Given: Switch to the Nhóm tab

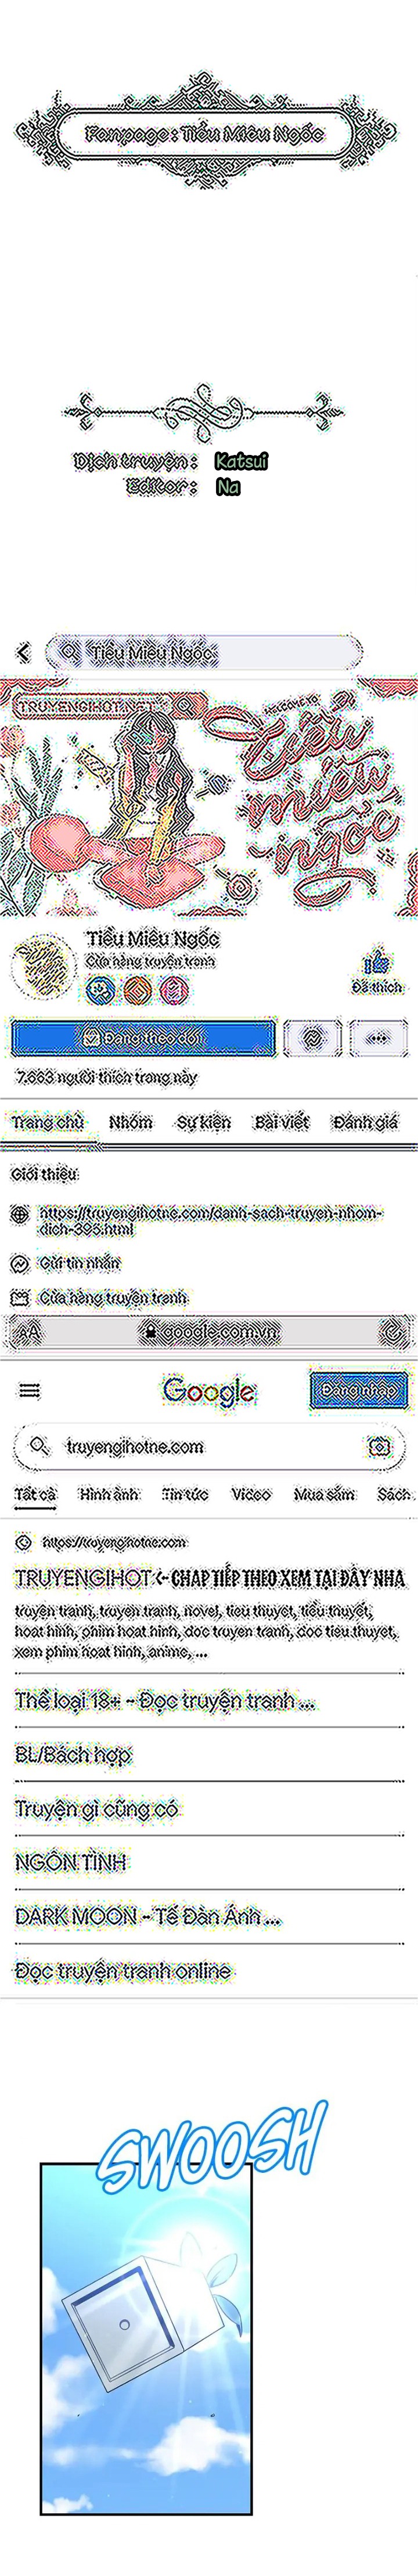Looking at the screenshot, I should pos(131,1122).
